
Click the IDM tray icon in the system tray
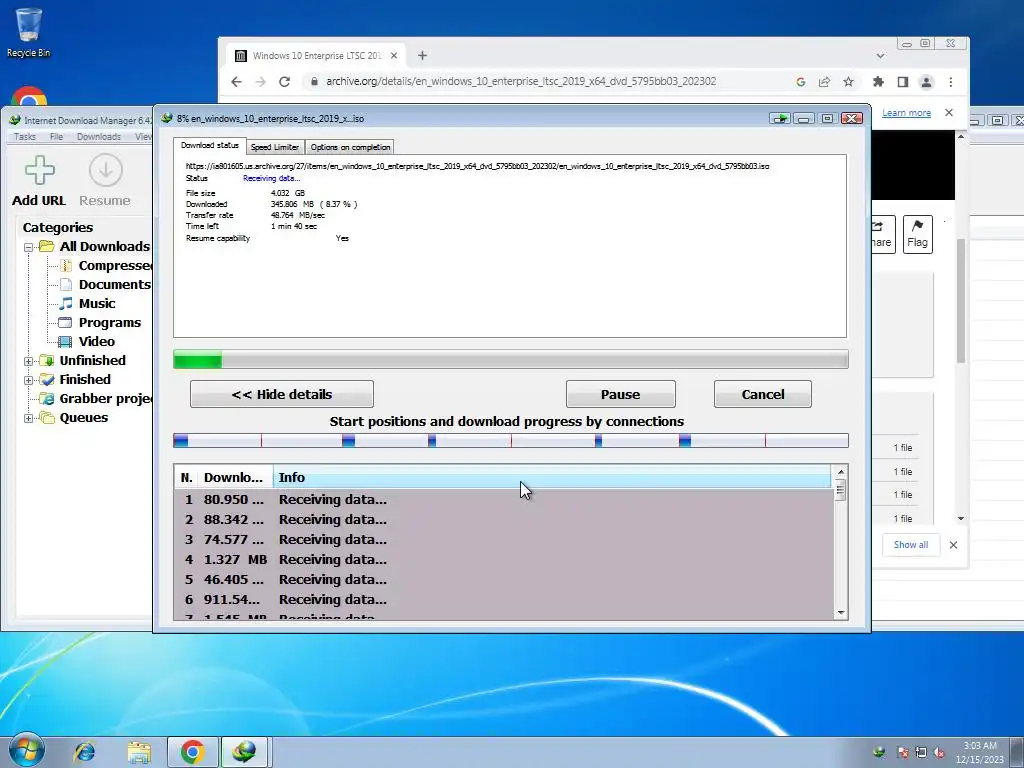[878, 752]
